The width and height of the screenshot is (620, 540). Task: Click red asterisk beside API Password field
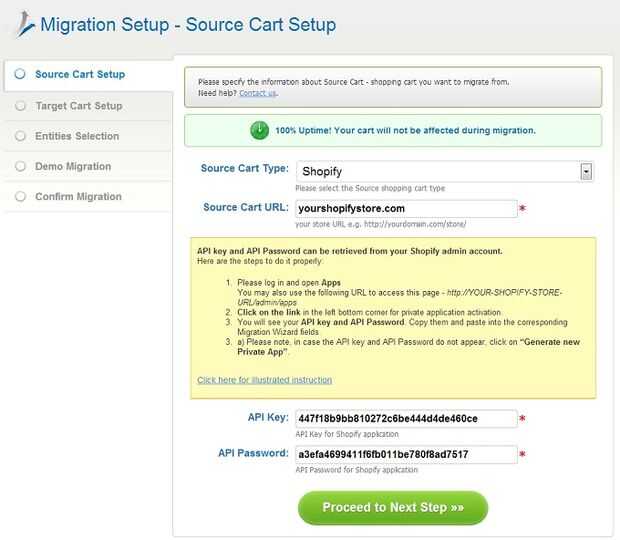coord(523,455)
